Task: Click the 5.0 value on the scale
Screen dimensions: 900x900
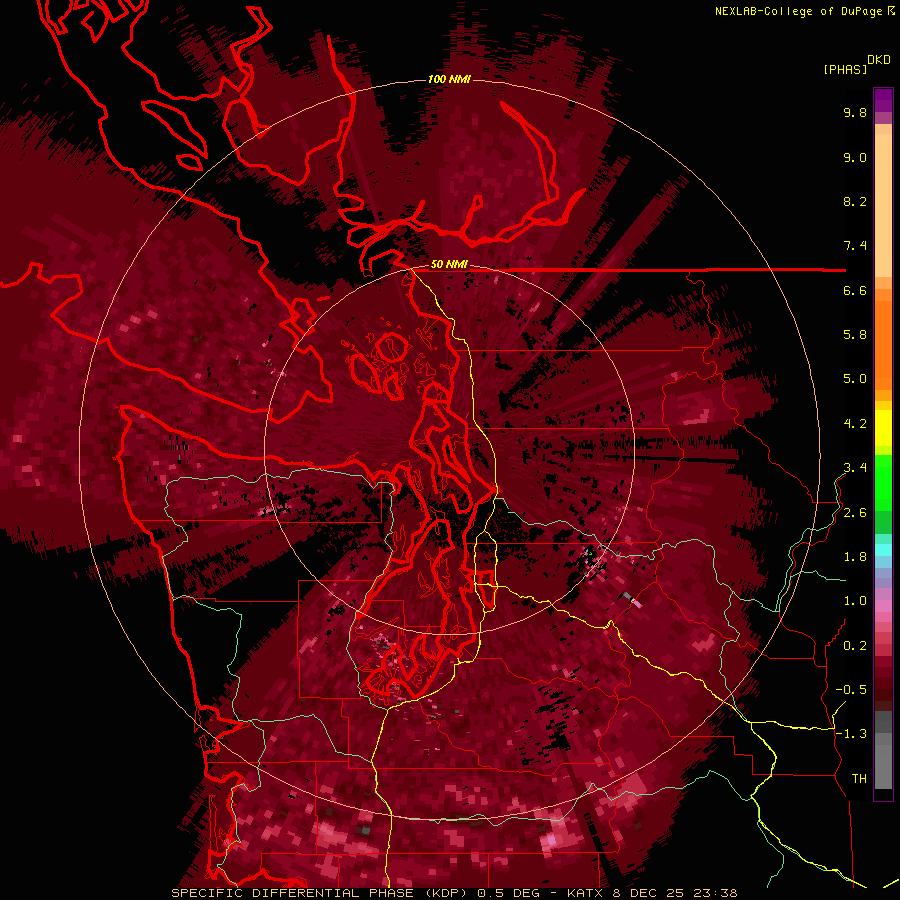Action: 855,379
